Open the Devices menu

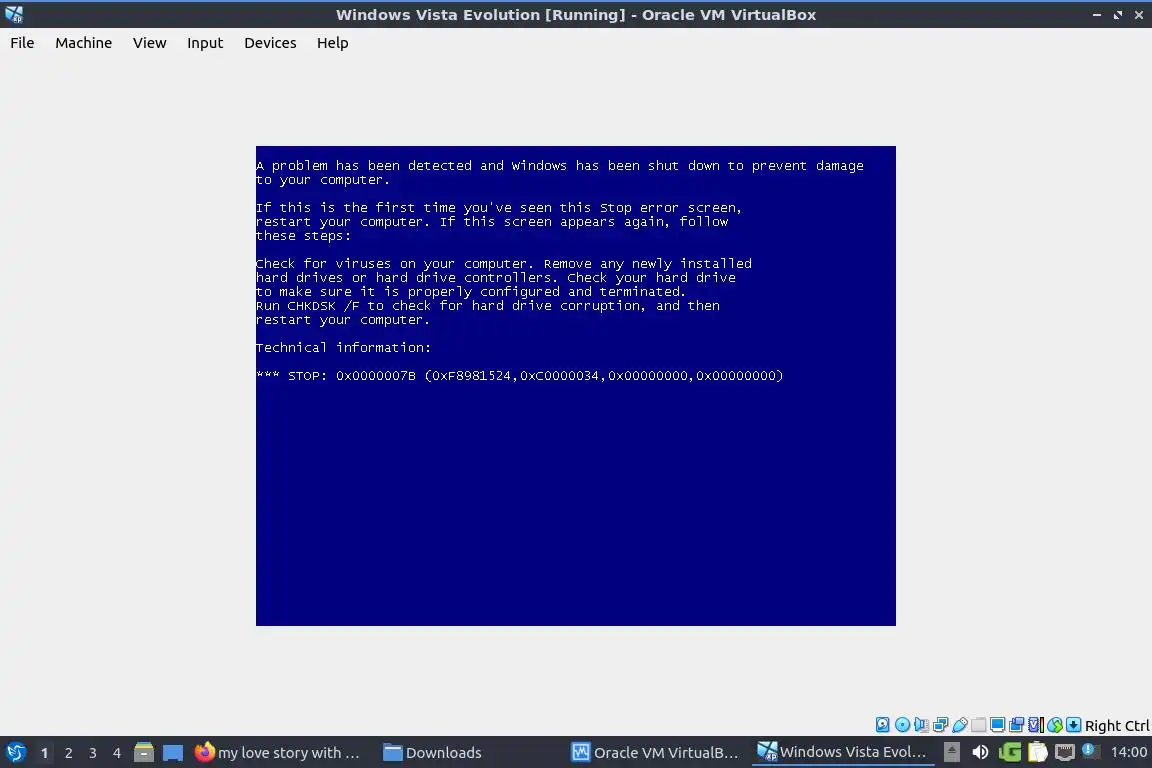point(270,43)
